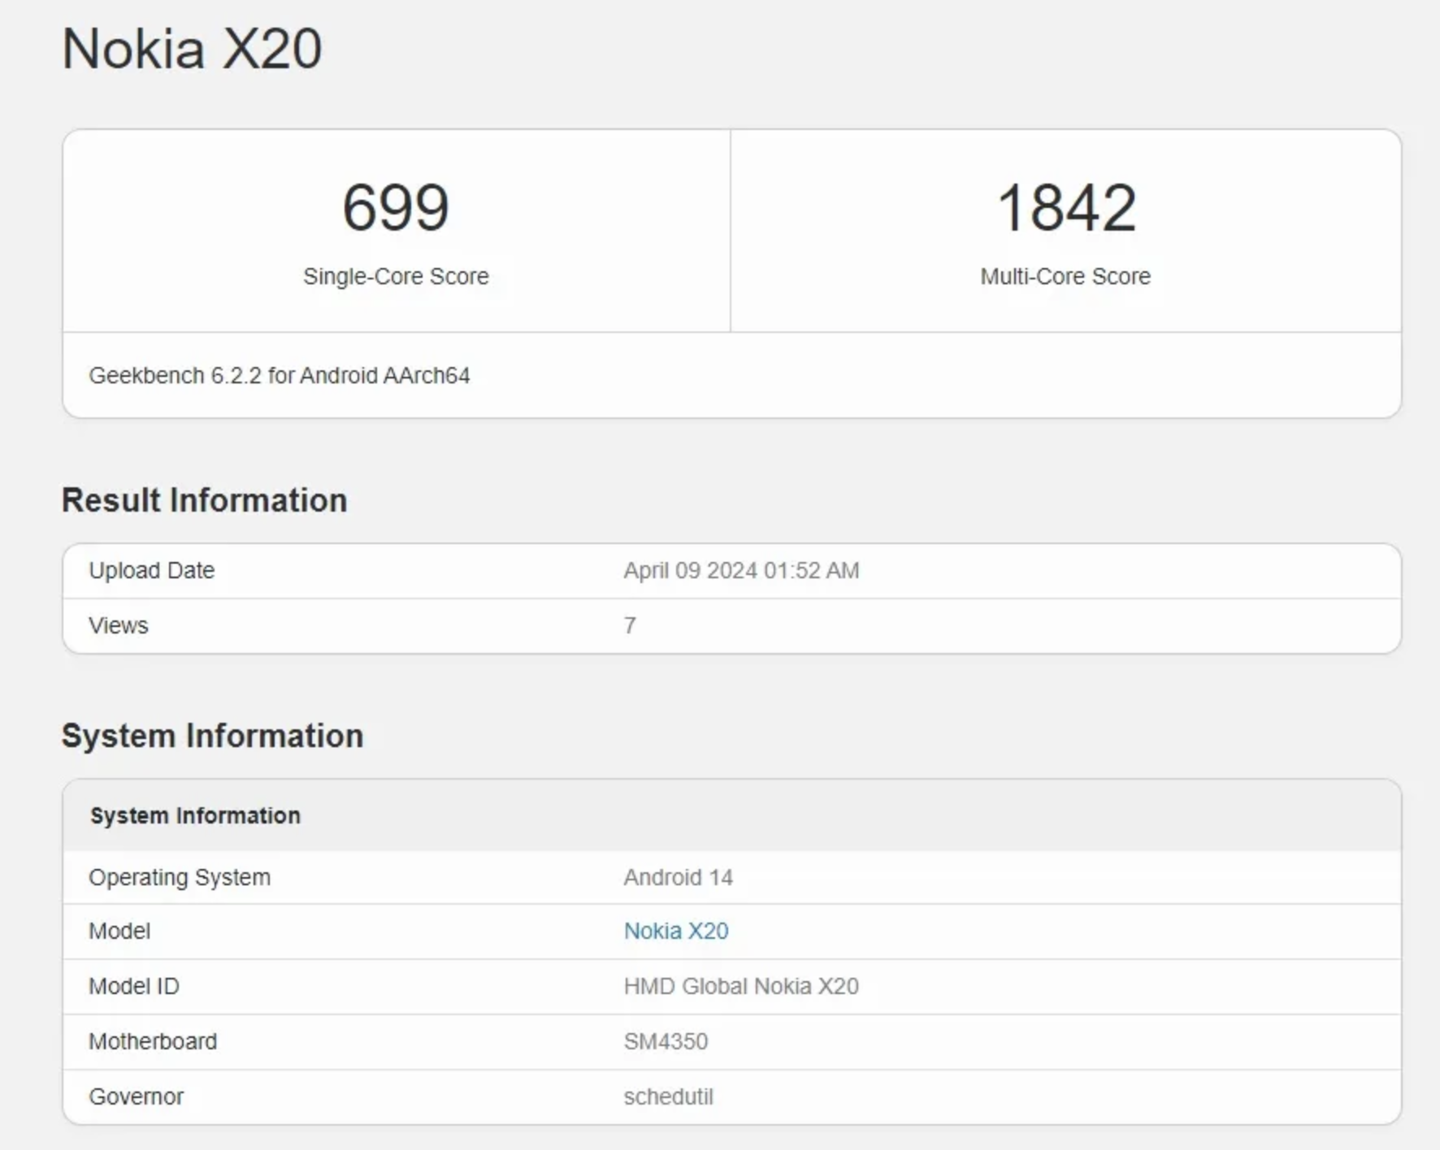Click the 699 single-core score number

coord(396,208)
